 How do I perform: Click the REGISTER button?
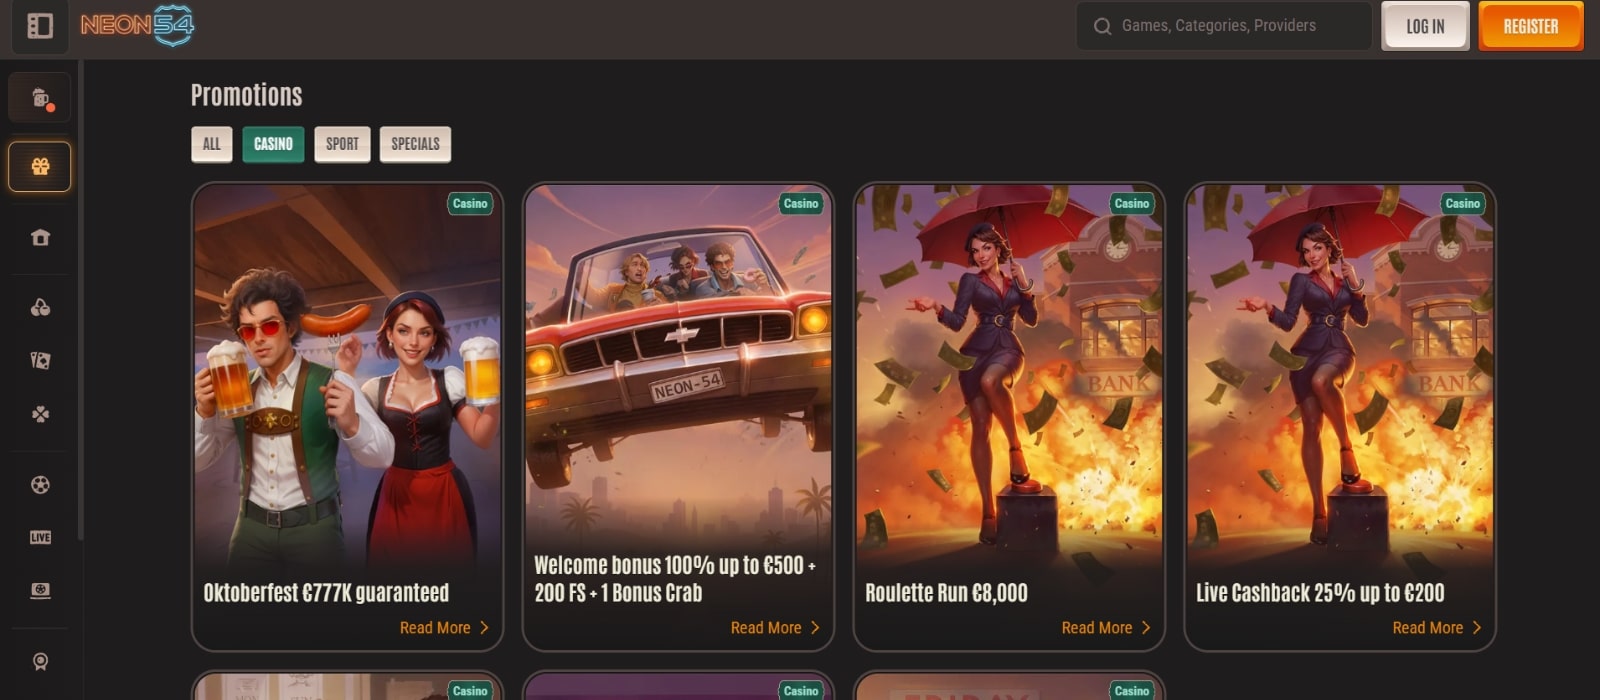click(x=1531, y=26)
